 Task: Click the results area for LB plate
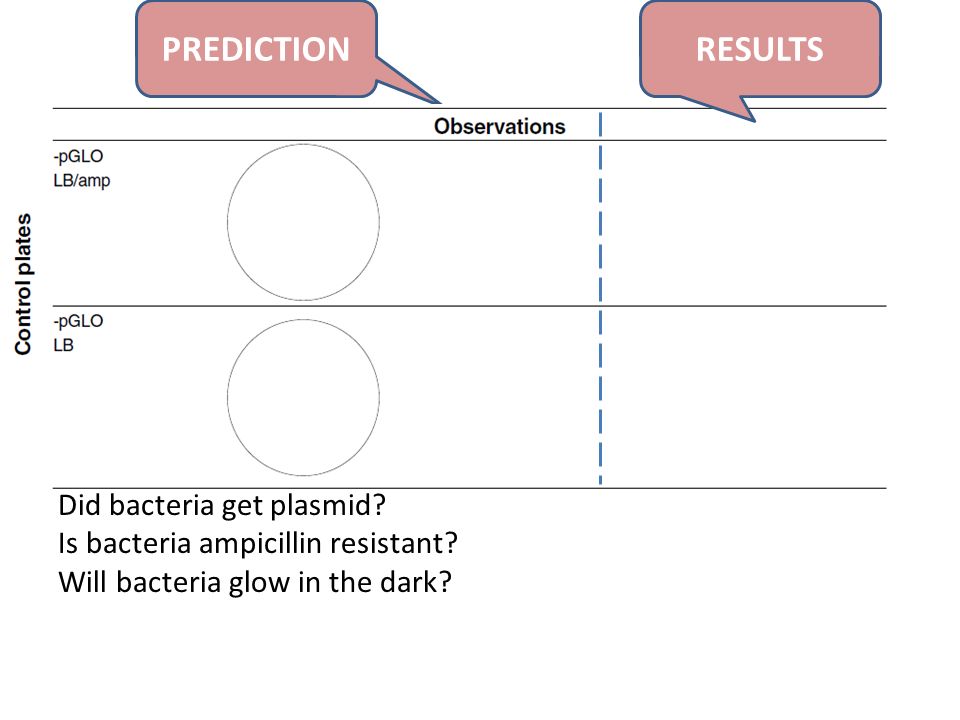coord(744,397)
